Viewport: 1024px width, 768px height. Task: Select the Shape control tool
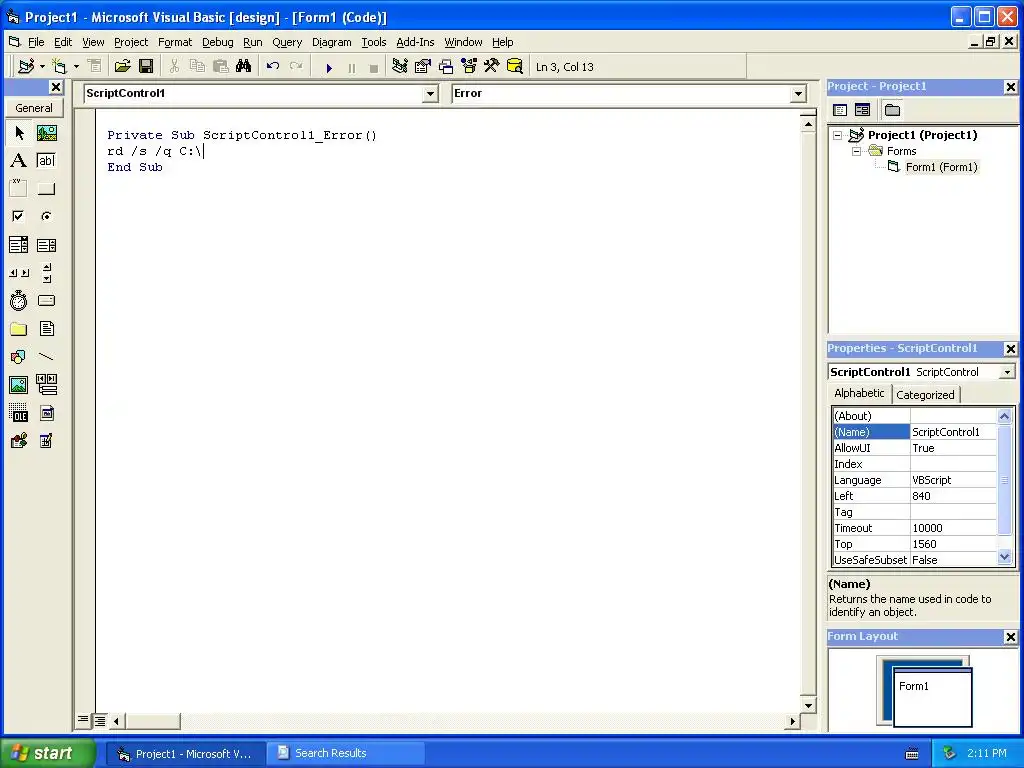(x=19, y=357)
